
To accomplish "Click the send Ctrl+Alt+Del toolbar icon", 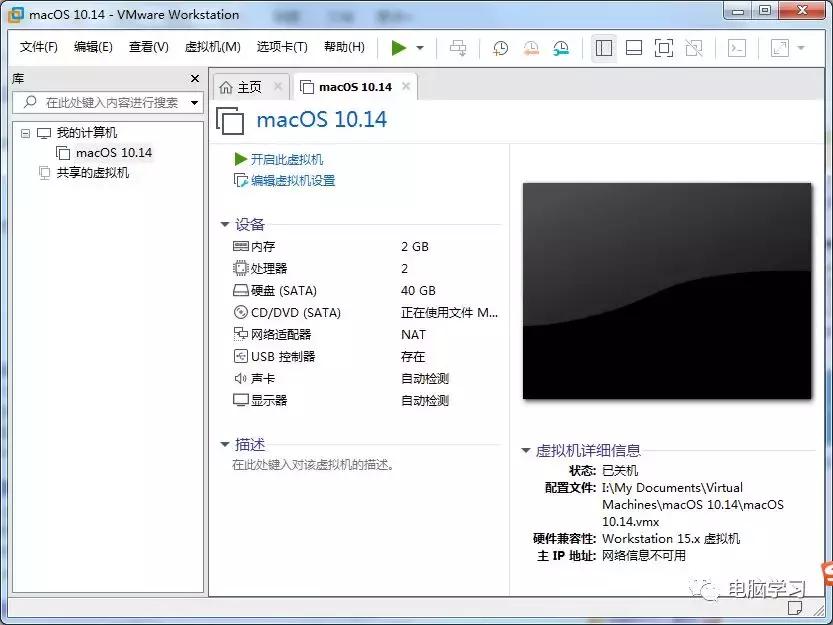I will 458,48.
